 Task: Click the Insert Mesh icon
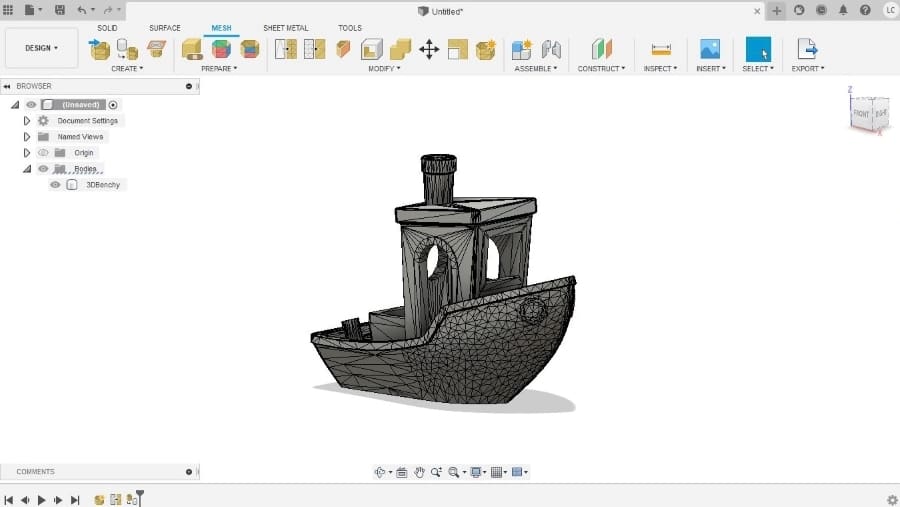coord(99,49)
